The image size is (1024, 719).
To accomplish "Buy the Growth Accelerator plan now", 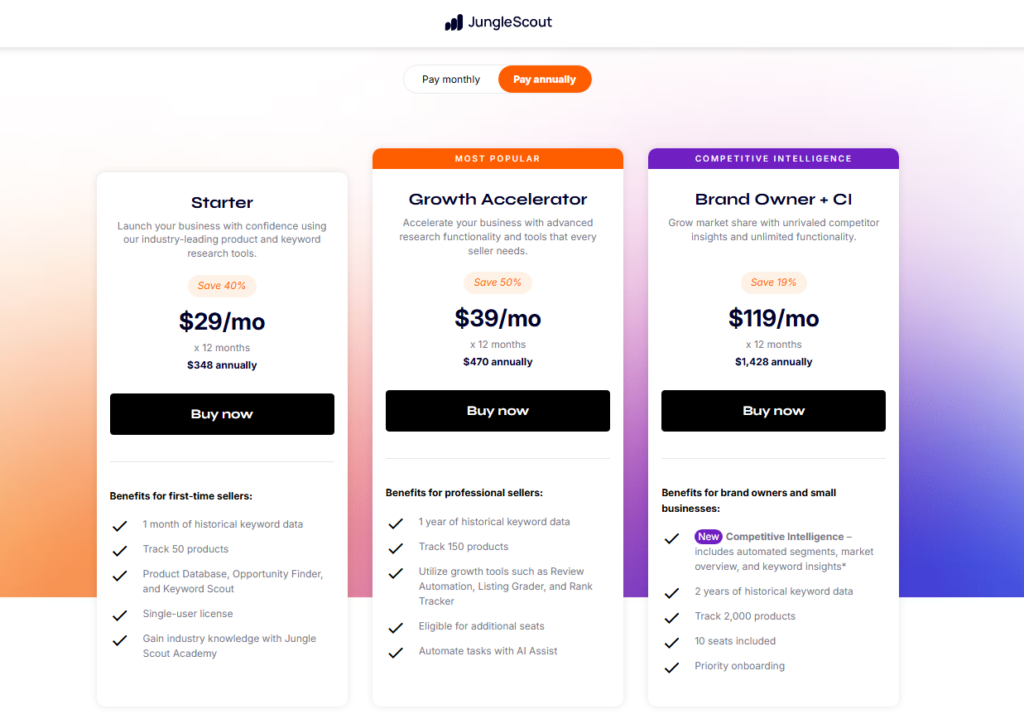I will pos(498,411).
